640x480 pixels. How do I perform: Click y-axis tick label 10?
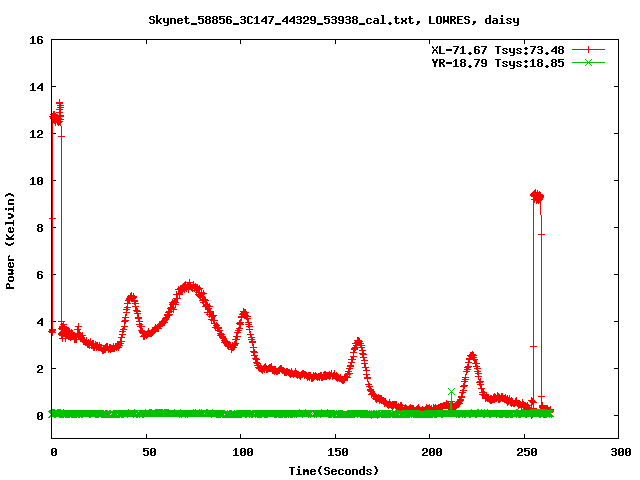[x=36, y=181]
